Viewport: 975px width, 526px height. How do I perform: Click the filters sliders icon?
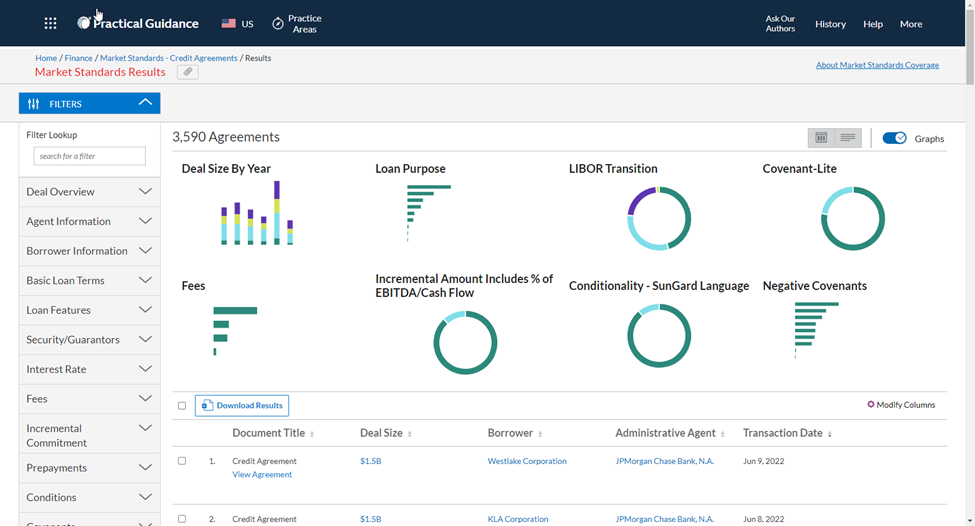34,104
